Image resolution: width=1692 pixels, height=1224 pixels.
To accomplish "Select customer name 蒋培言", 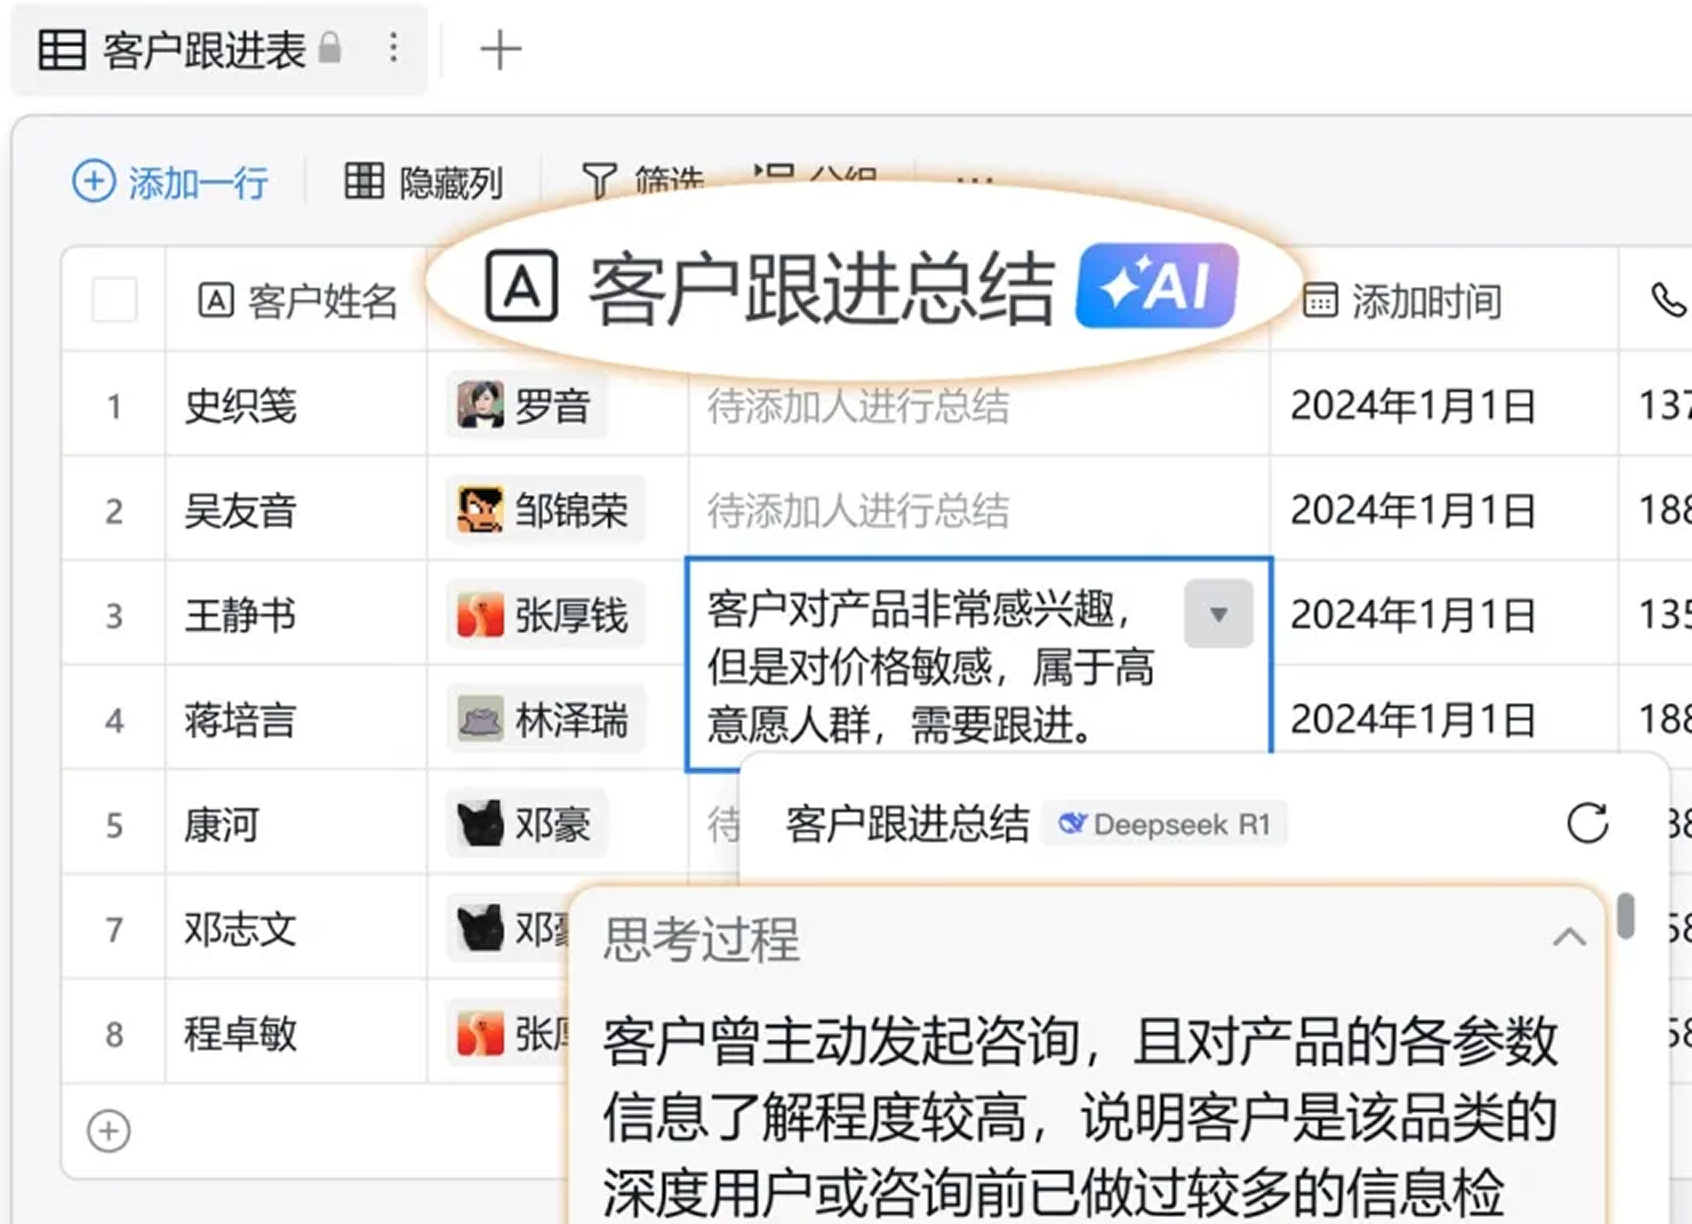I will (241, 720).
